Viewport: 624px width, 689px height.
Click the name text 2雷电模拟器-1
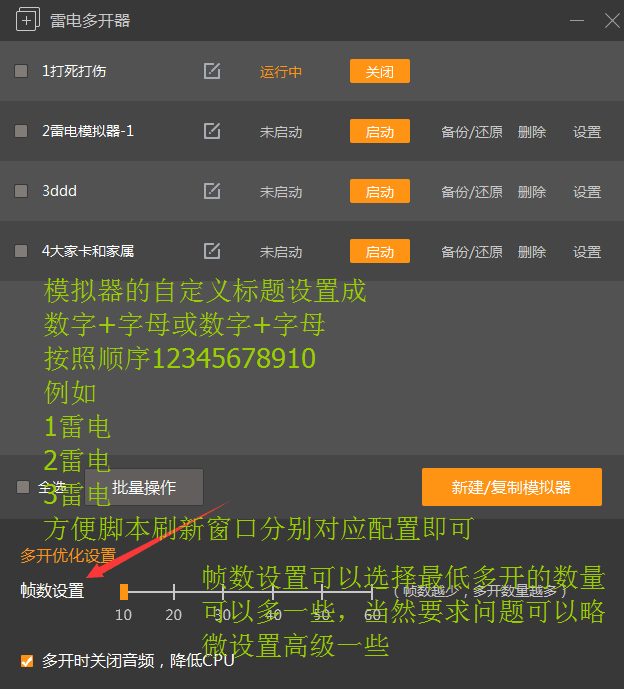click(88, 131)
